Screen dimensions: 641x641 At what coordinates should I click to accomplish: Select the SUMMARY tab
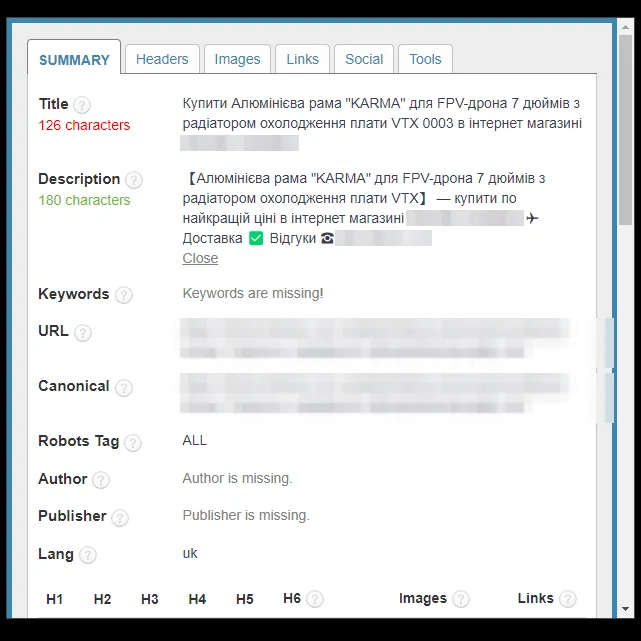(x=74, y=60)
